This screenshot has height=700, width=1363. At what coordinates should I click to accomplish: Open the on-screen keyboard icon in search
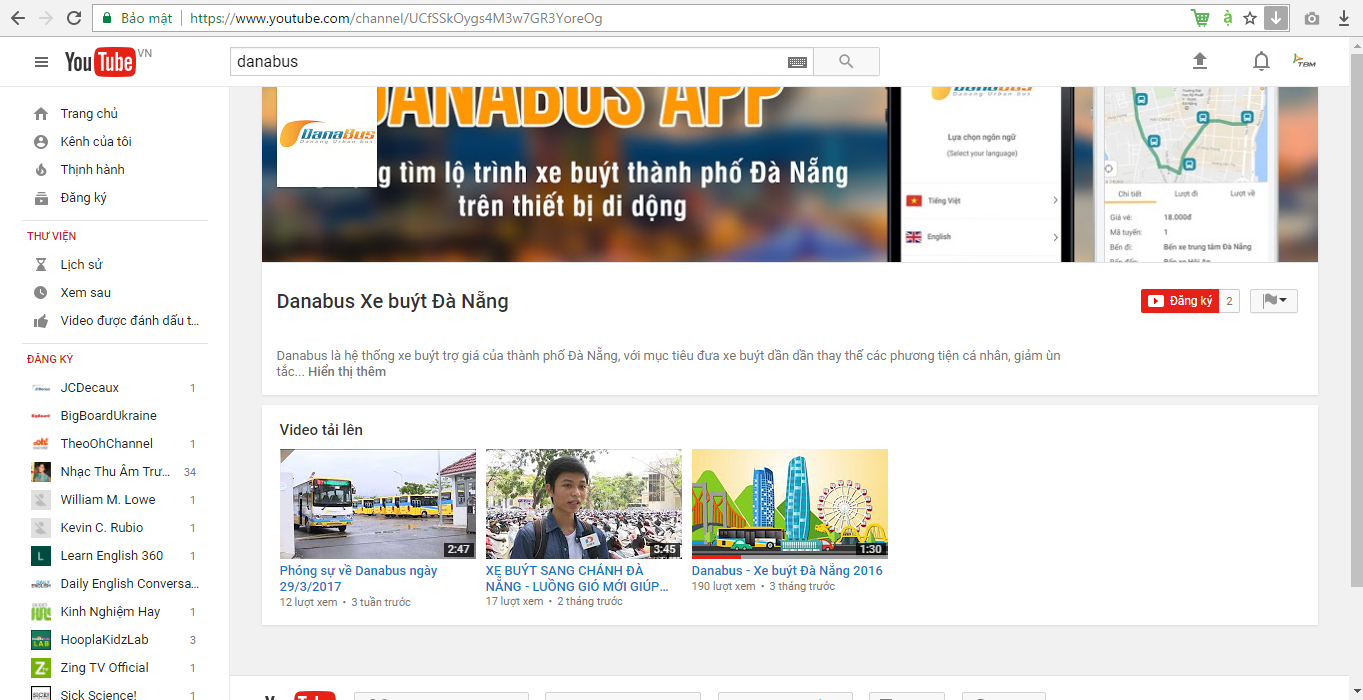797,62
